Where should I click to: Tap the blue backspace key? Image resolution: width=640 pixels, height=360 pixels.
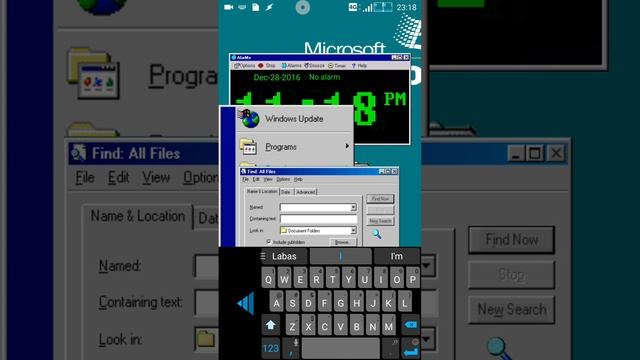click(411, 325)
